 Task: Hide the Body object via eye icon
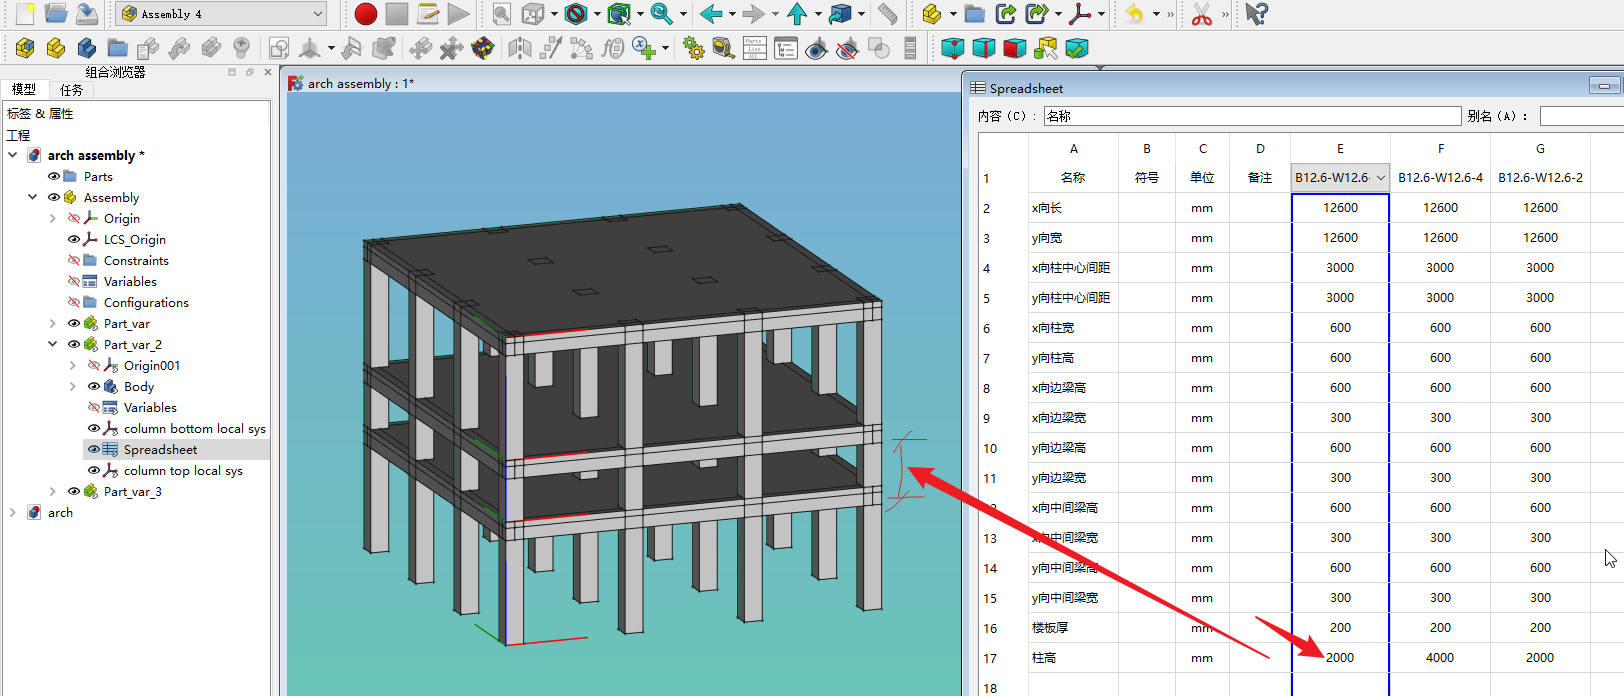tap(94, 387)
